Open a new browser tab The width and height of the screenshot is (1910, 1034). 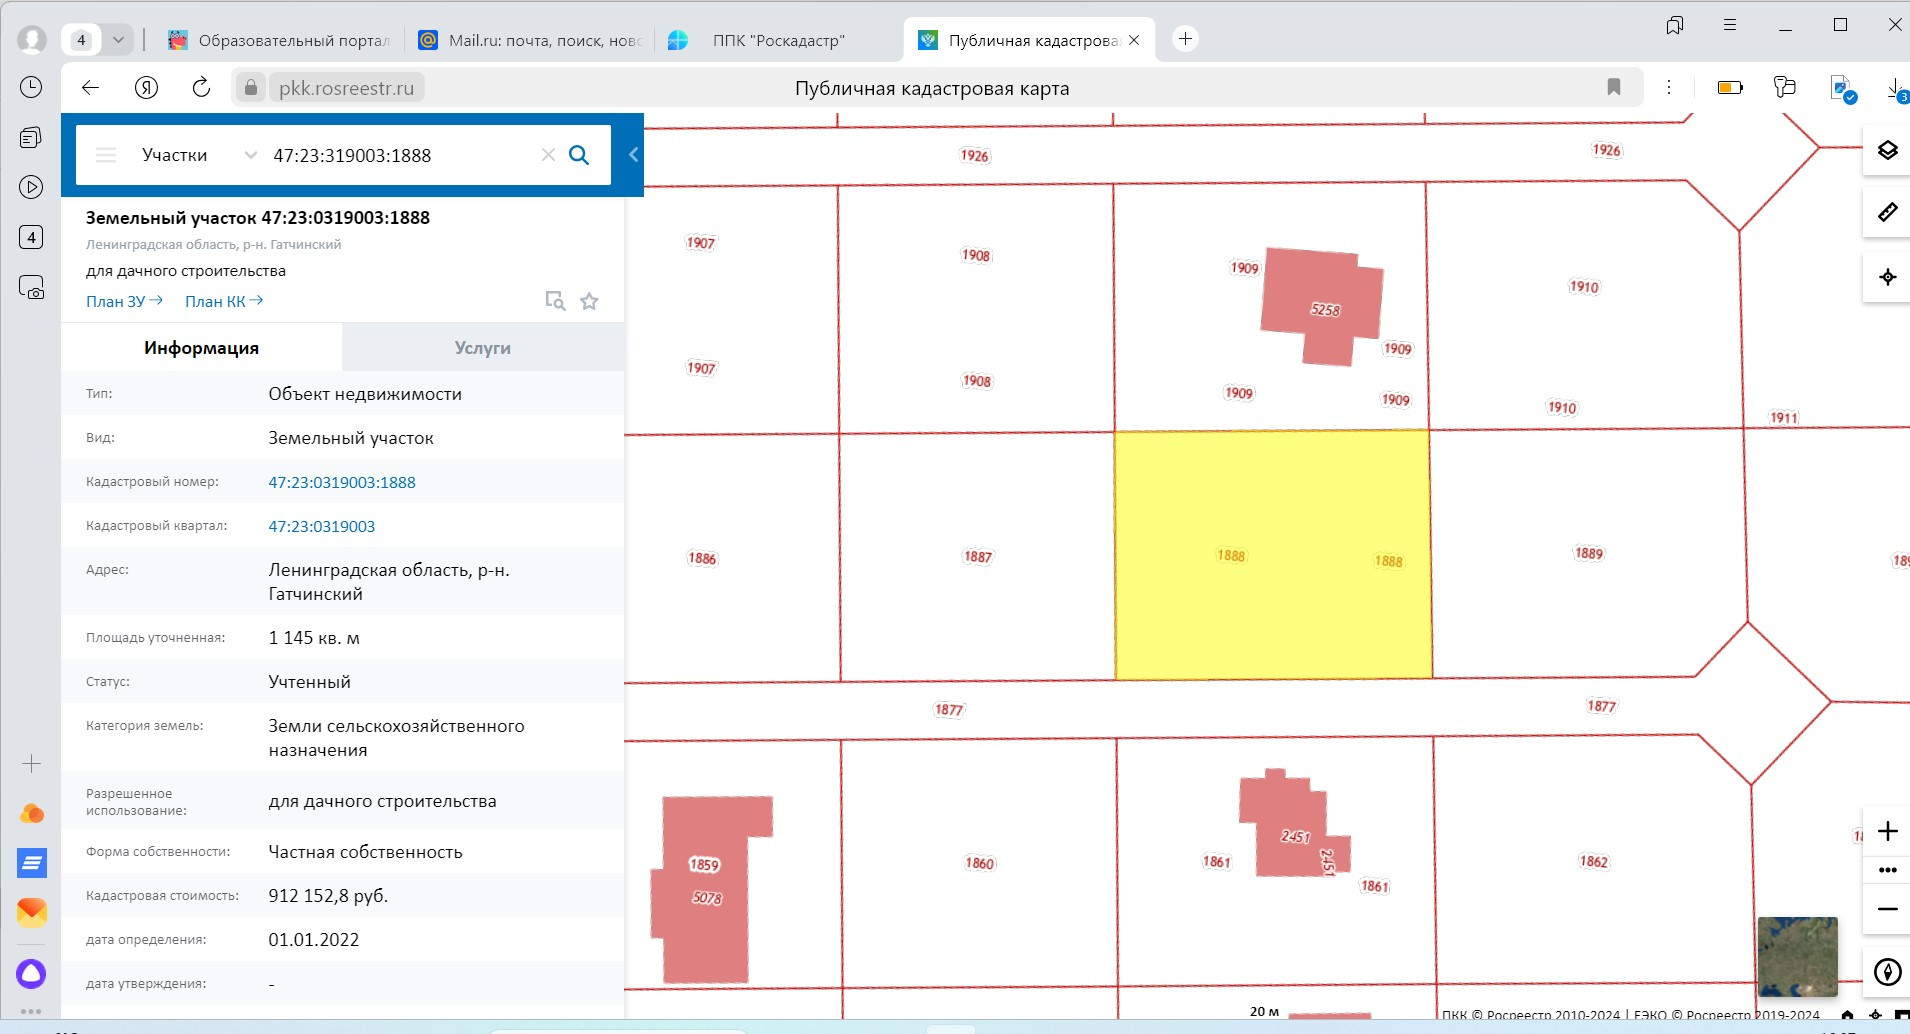1185,39
